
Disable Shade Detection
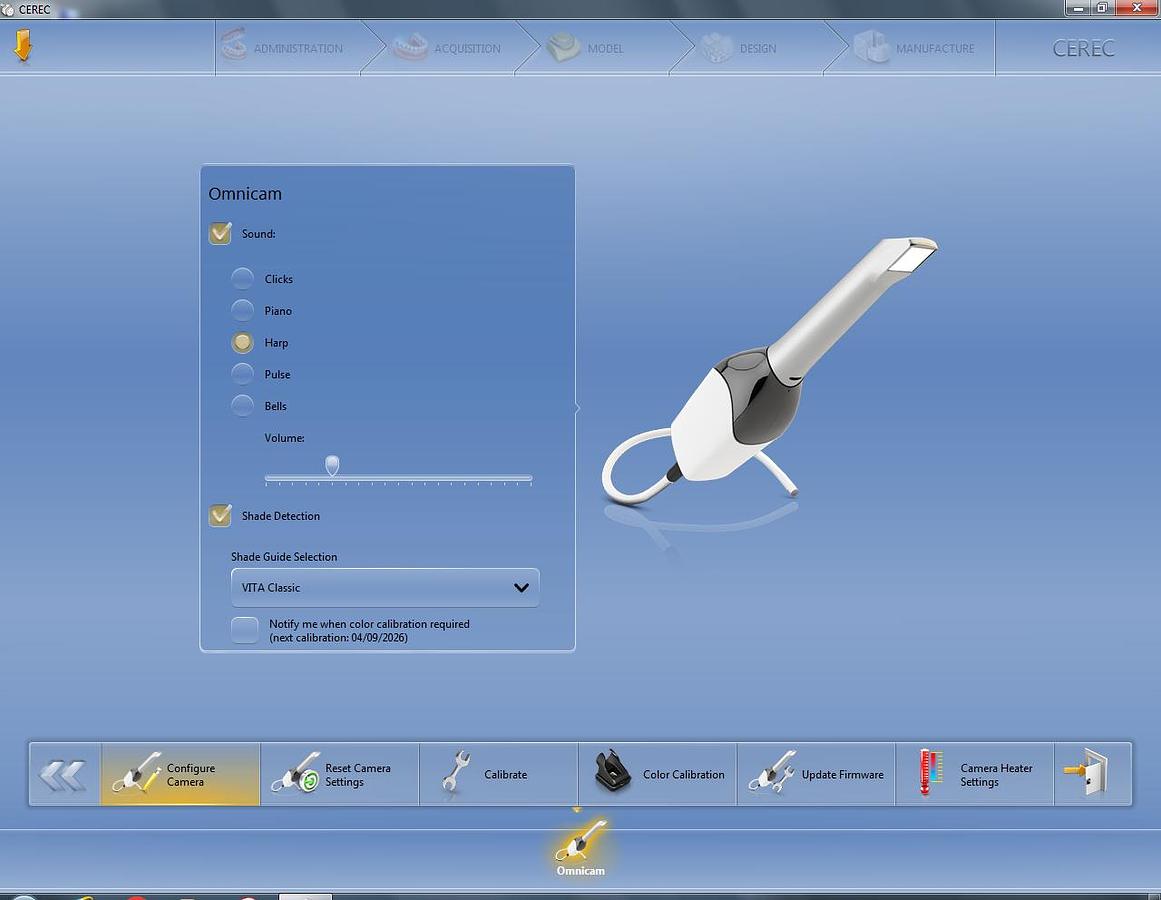220,515
